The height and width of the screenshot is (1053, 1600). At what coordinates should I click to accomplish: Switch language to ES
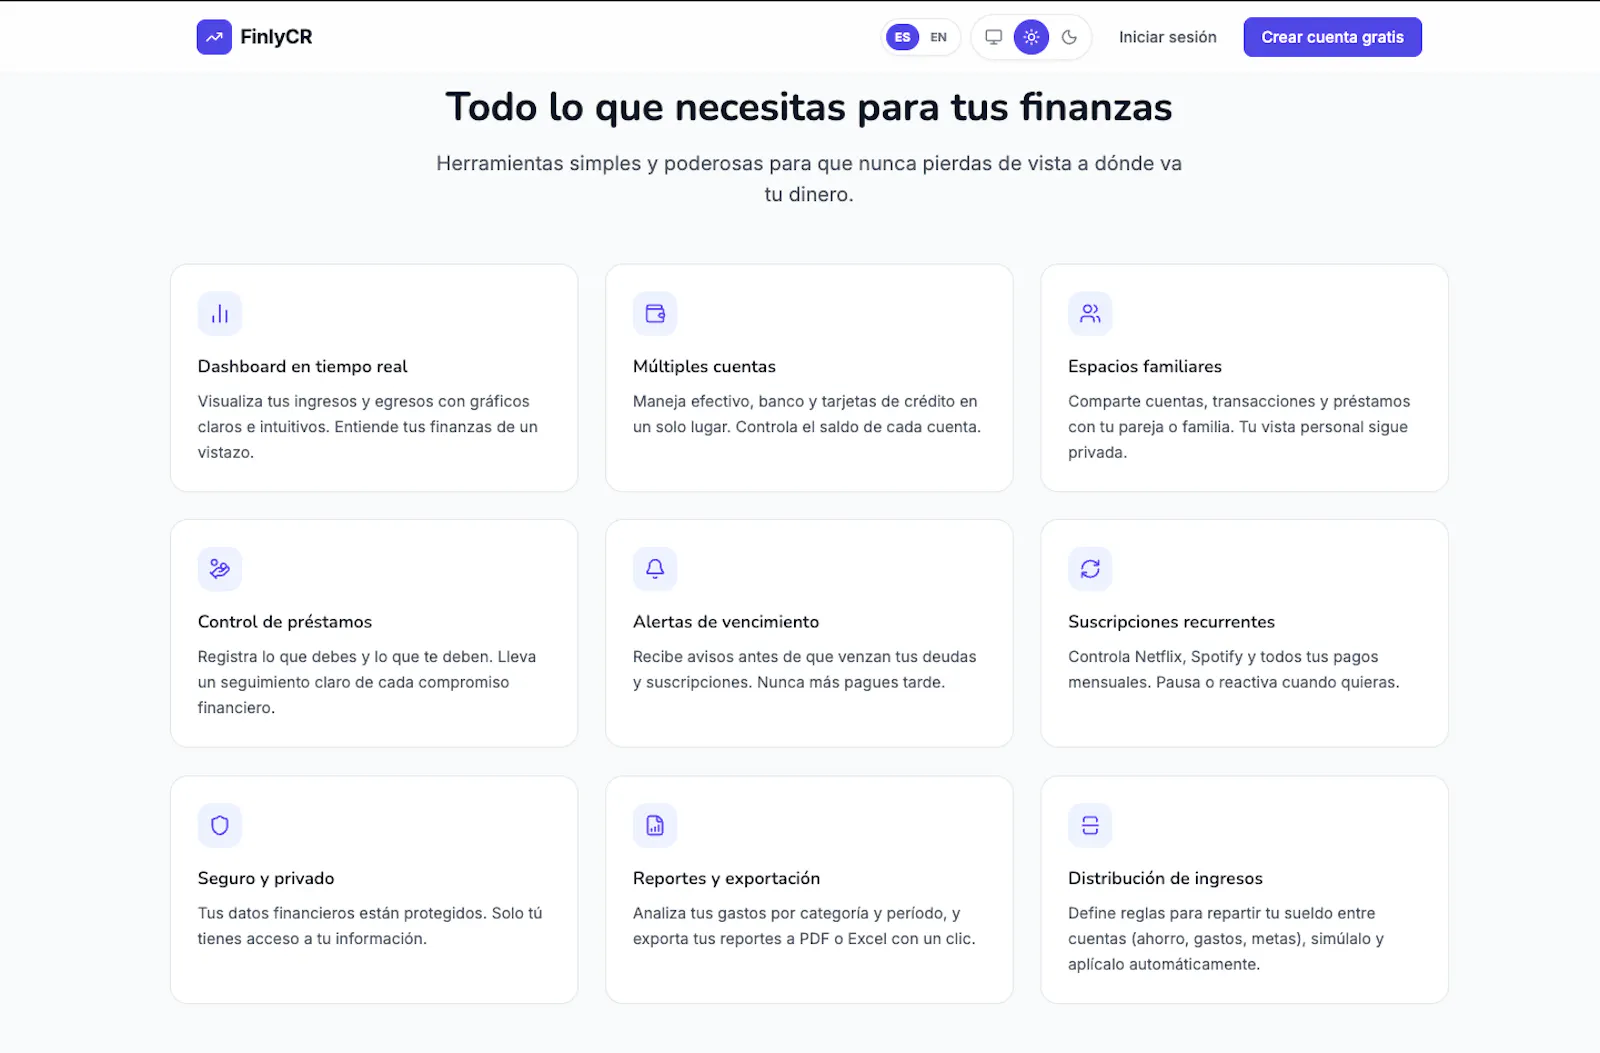[902, 37]
